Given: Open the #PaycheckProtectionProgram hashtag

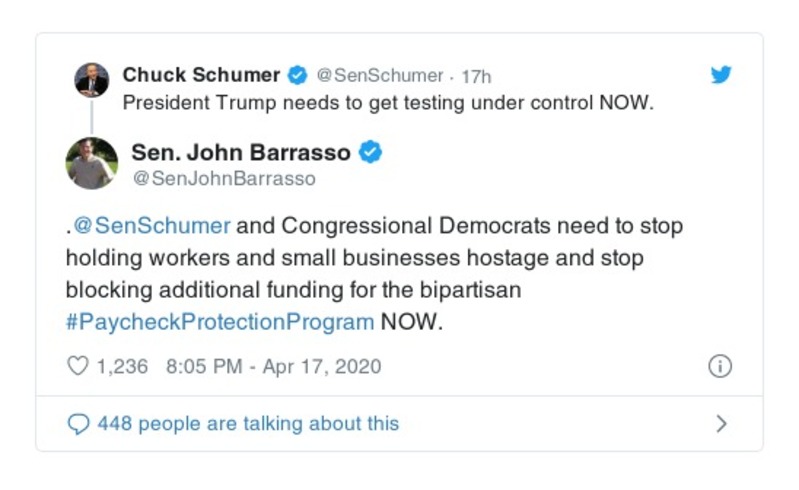Looking at the screenshot, I should coord(220,322).
